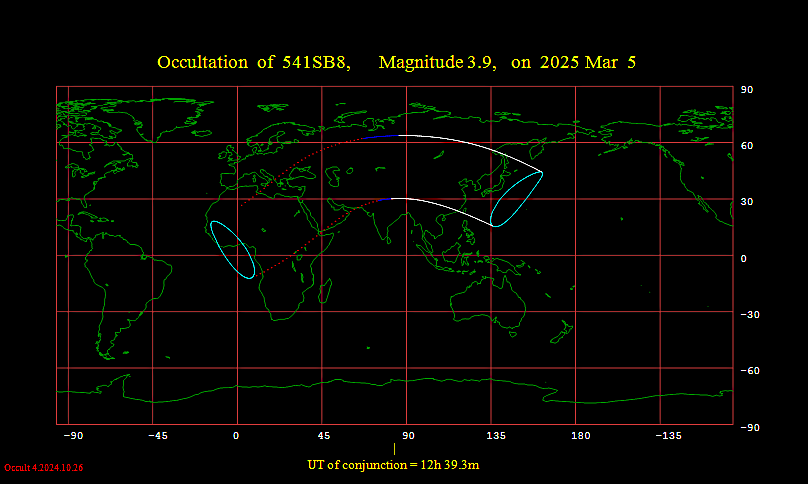The width and height of the screenshot is (808, 484).
Task: Click the '30' latitude label on right axis
Action: pyautogui.click(x=746, y=202)
